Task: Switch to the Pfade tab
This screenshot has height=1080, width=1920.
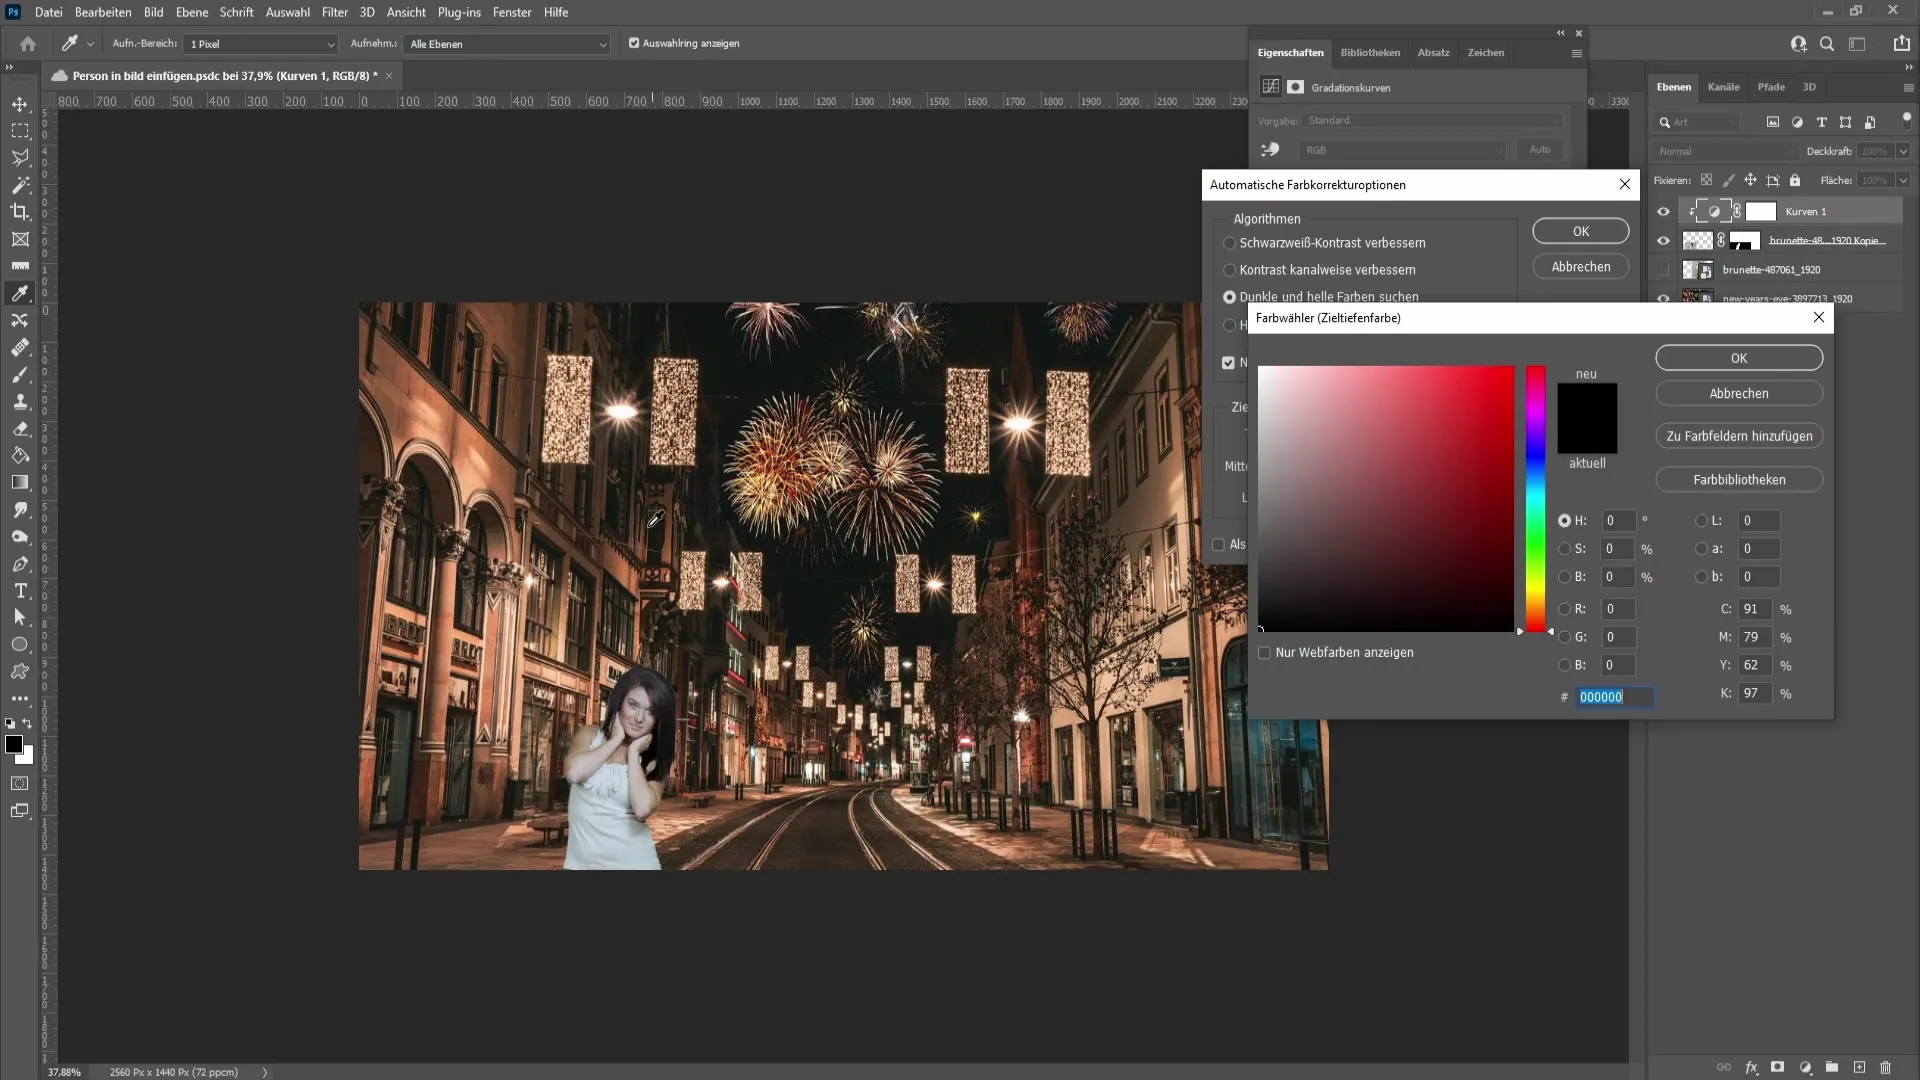Action: [x=1771, y=87]
